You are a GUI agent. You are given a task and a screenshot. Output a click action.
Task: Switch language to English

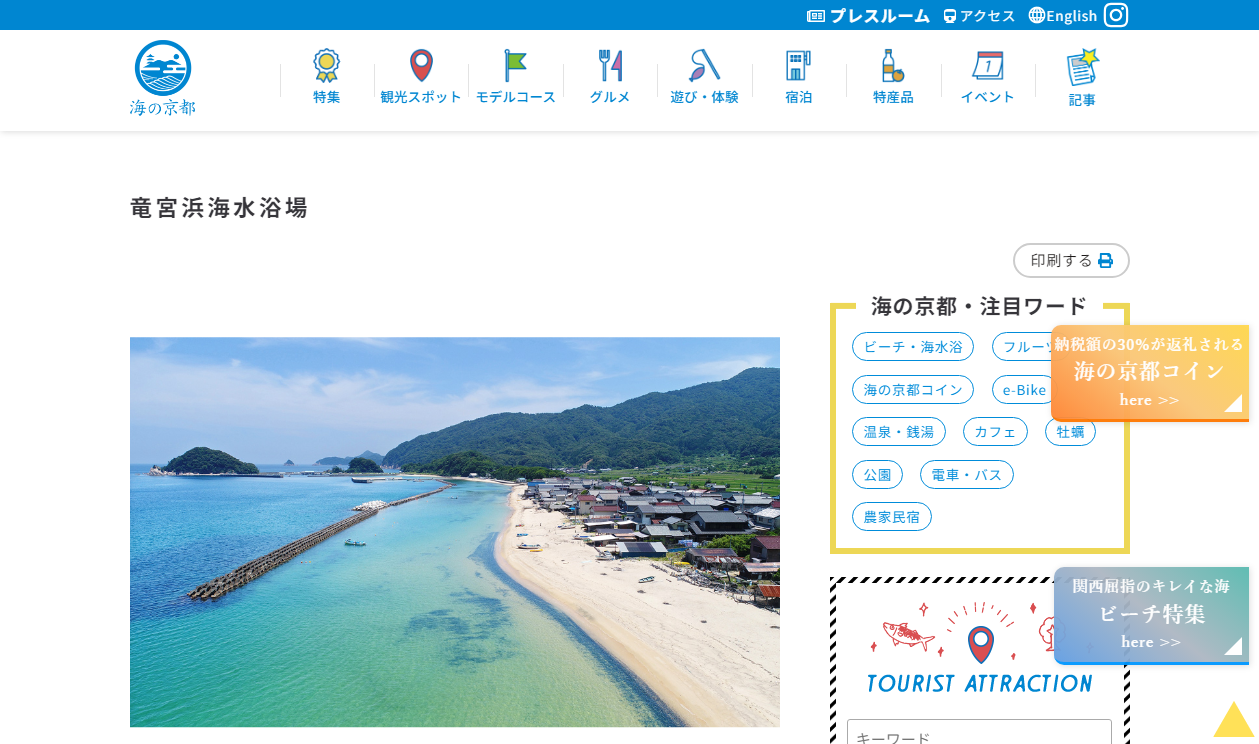click(x=1063, y=15)
